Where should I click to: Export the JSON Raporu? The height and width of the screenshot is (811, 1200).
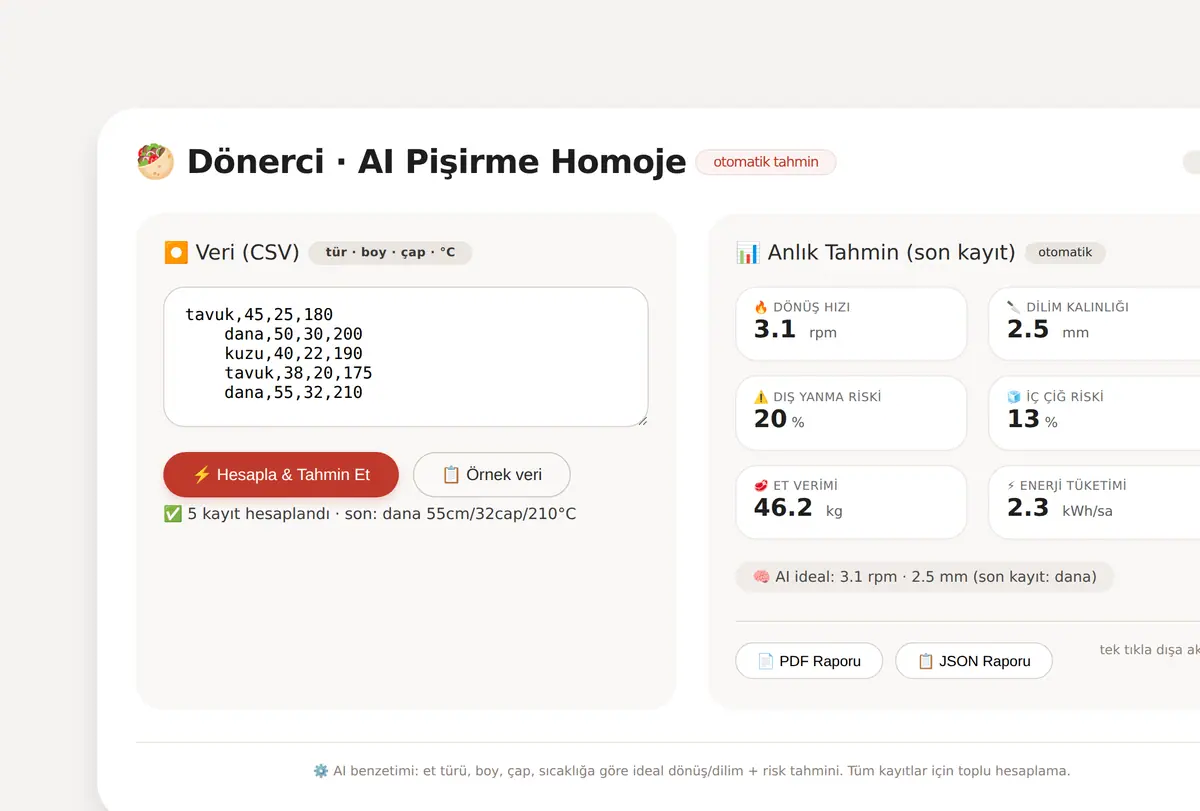974,661
